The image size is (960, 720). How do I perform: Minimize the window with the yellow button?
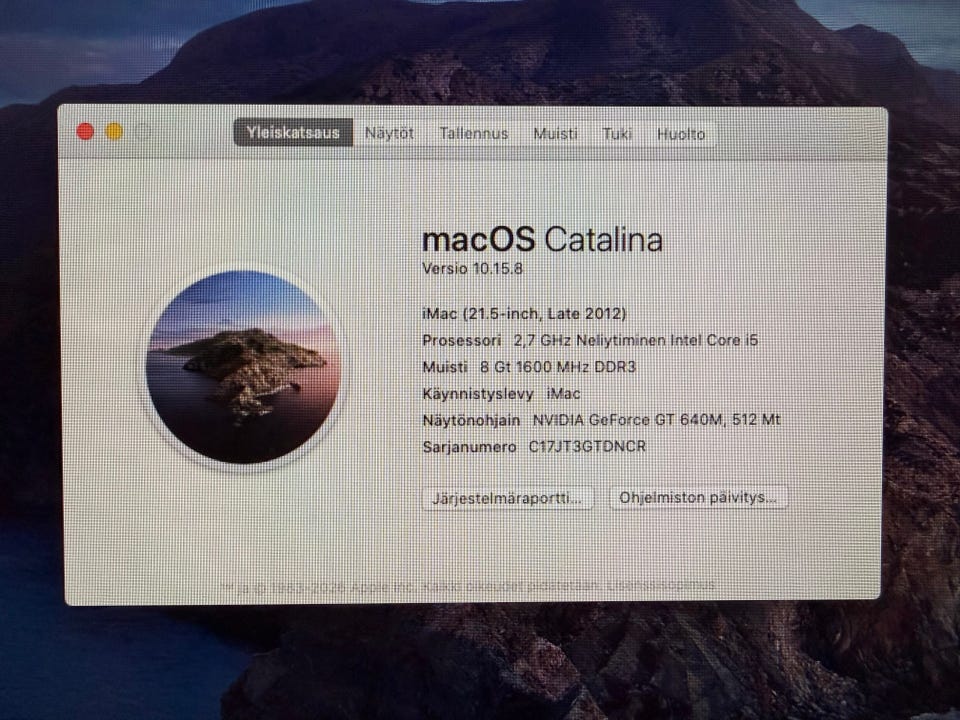click(x=114, y=131)
